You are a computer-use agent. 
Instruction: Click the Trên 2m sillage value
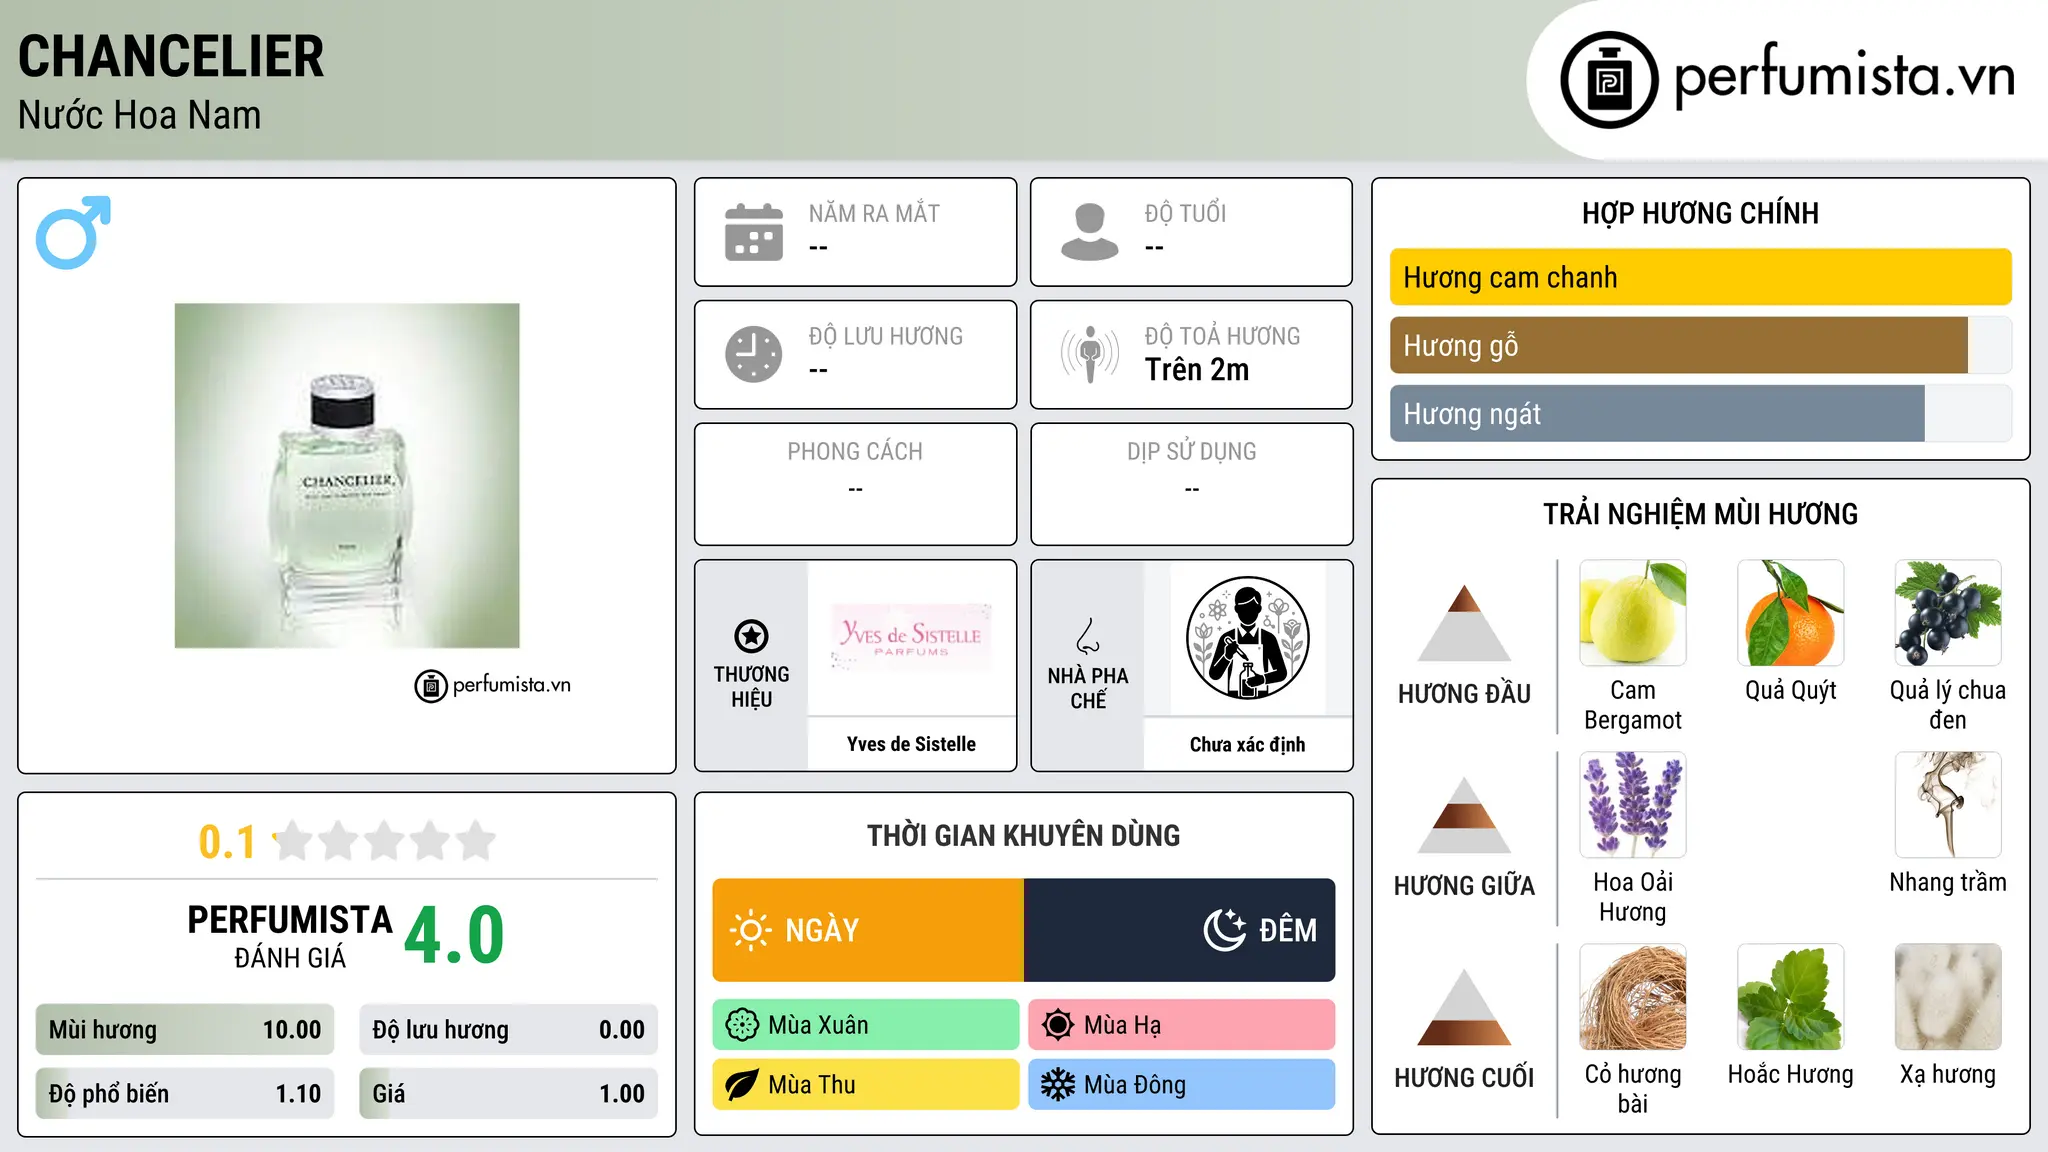(1197, 370)
